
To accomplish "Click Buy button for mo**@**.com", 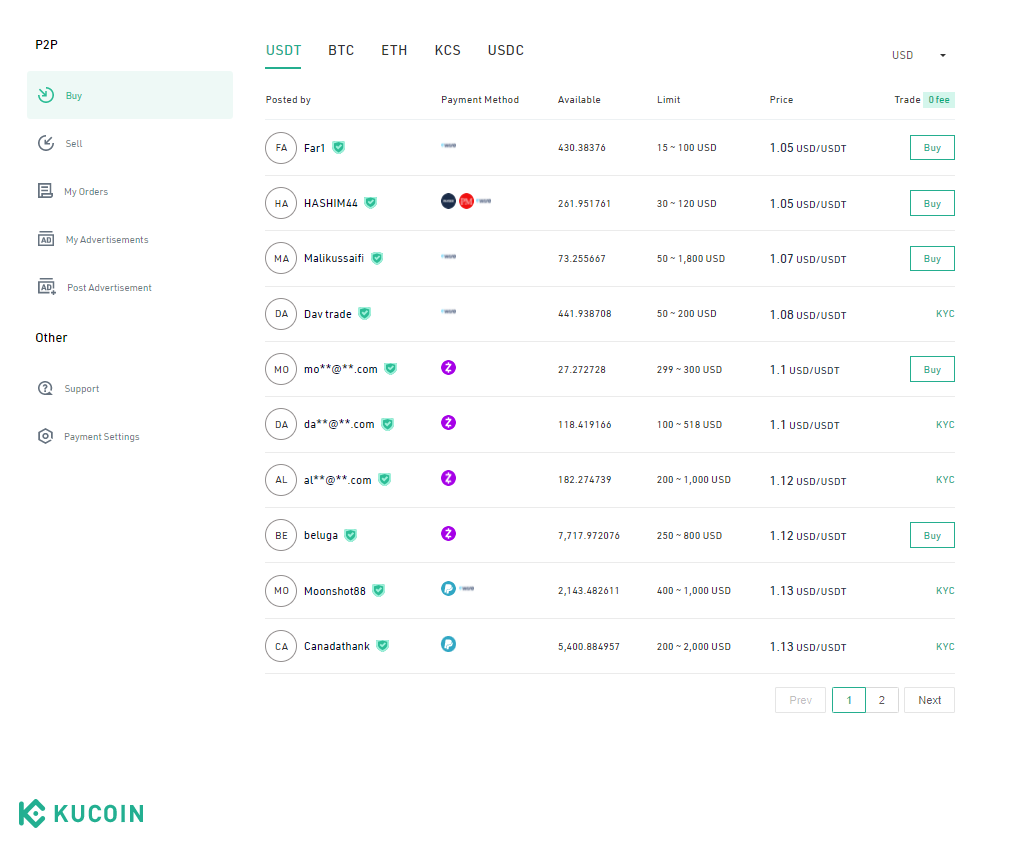I will click(x=932, y=369).
